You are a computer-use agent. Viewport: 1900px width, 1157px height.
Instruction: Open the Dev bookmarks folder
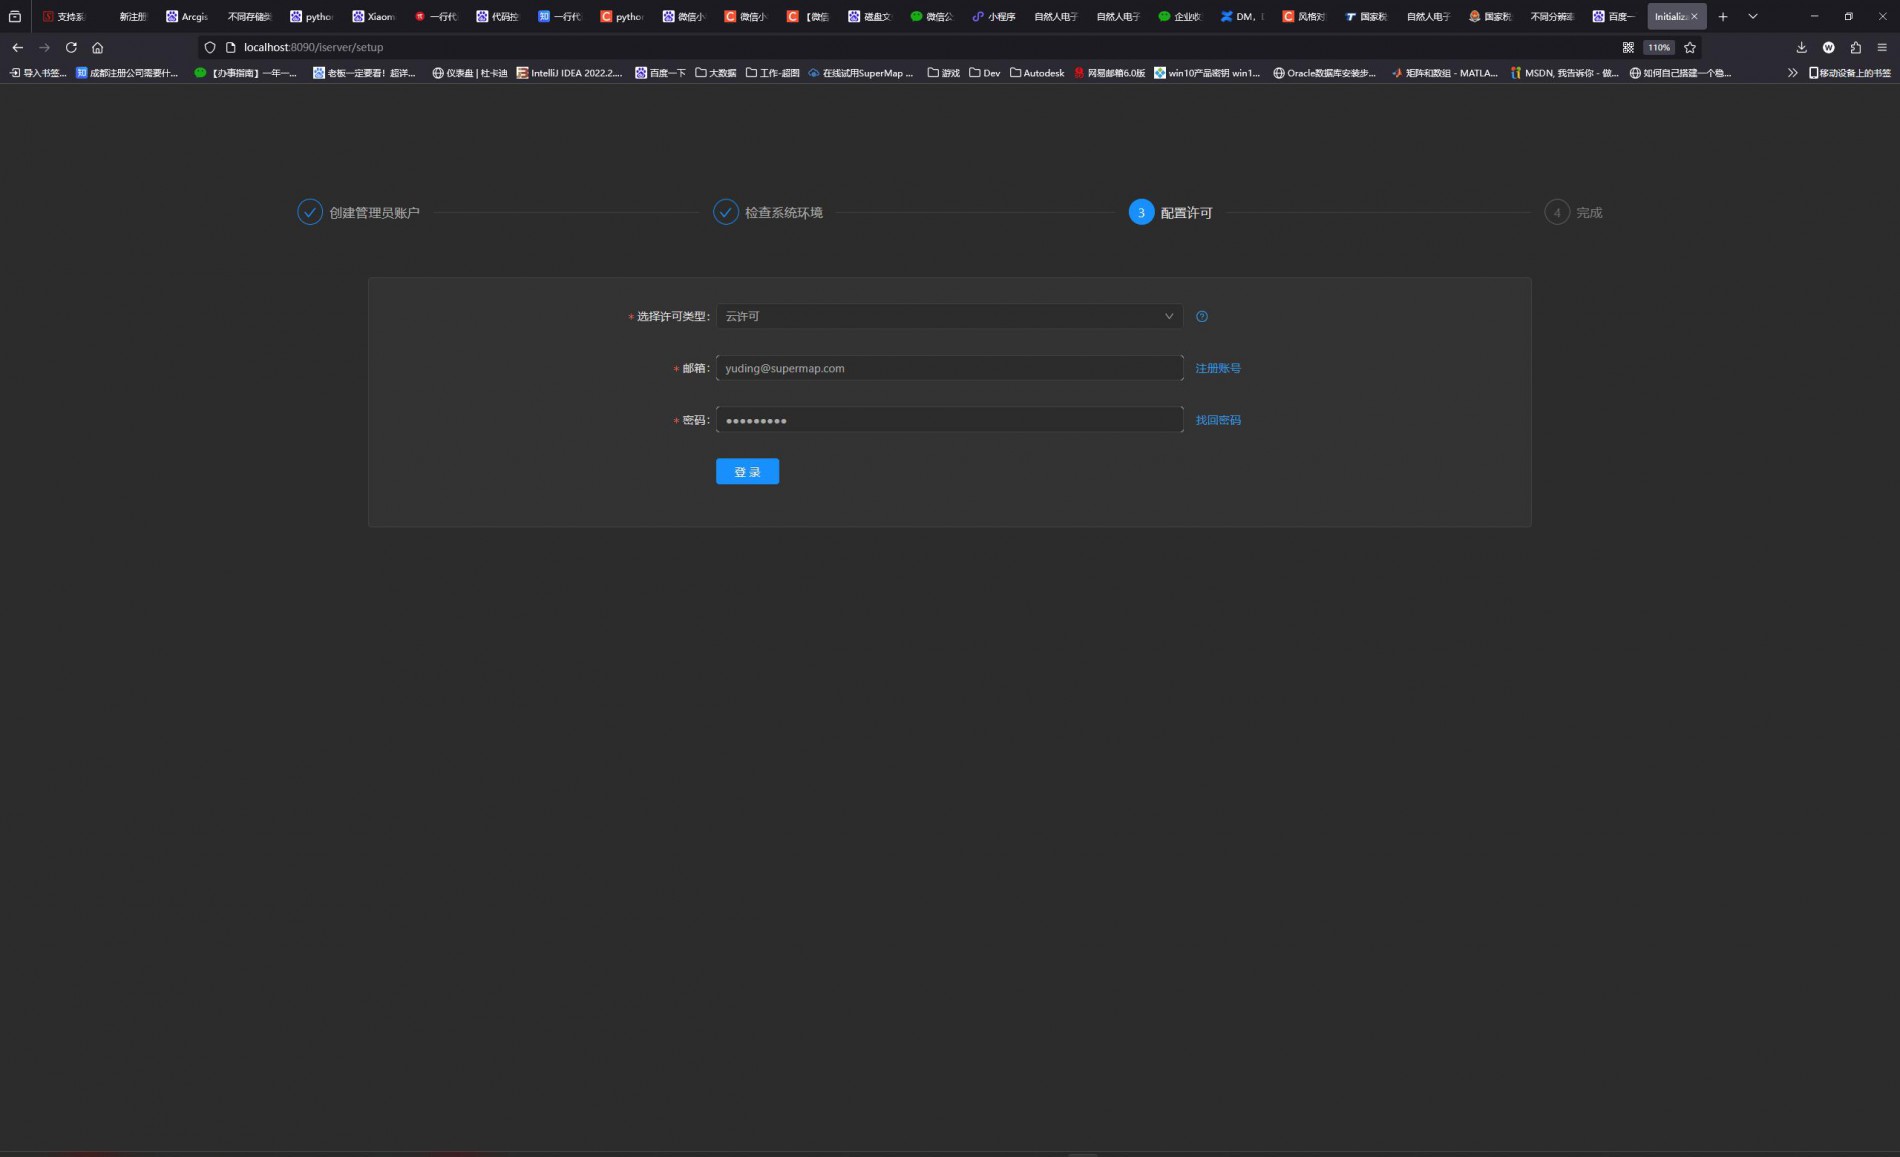(984, 73)
